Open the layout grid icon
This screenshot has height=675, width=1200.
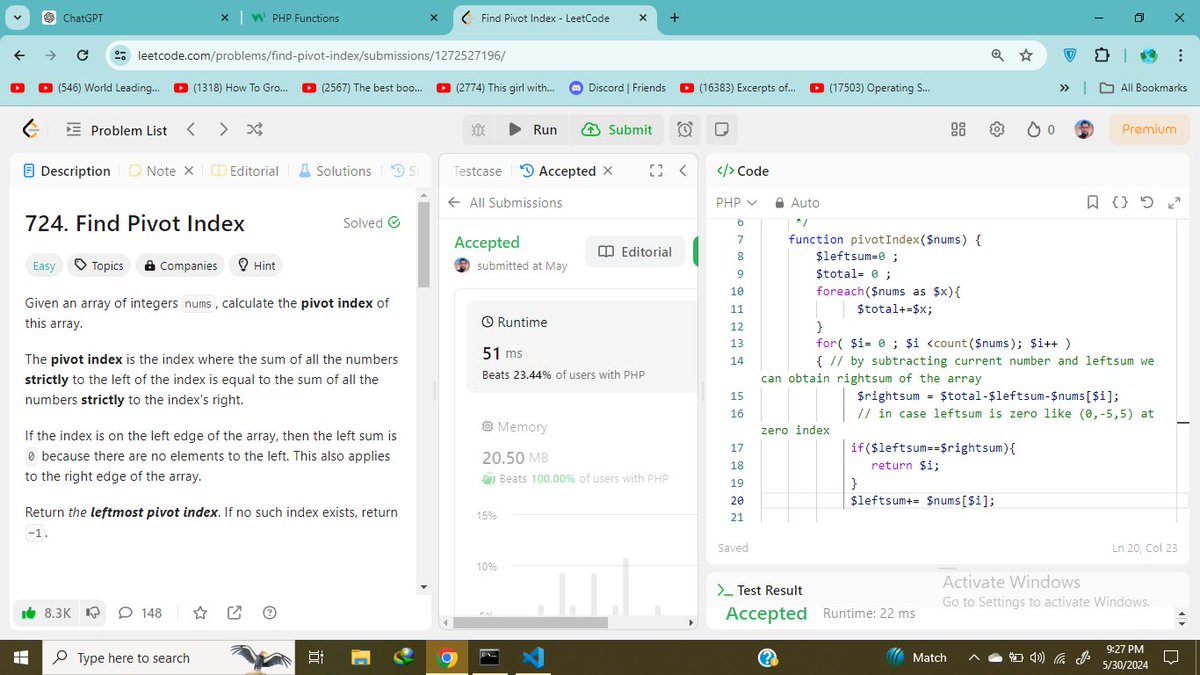point(958,129)
